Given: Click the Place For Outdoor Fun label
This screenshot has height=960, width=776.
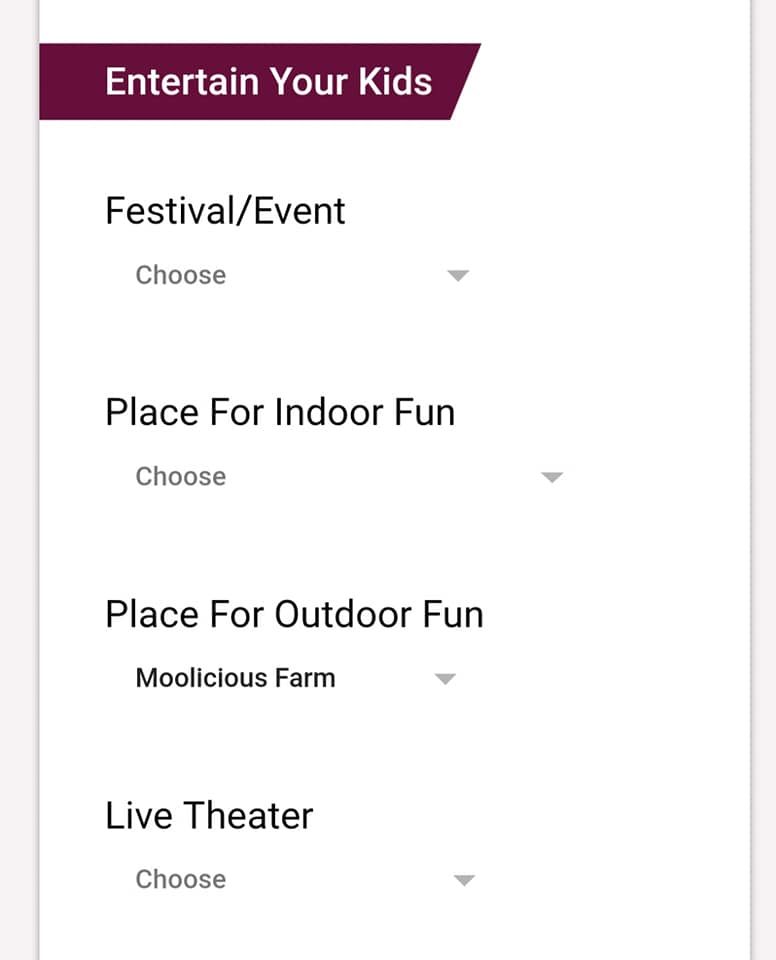Looking at the screenshot, I should point(295,614).
